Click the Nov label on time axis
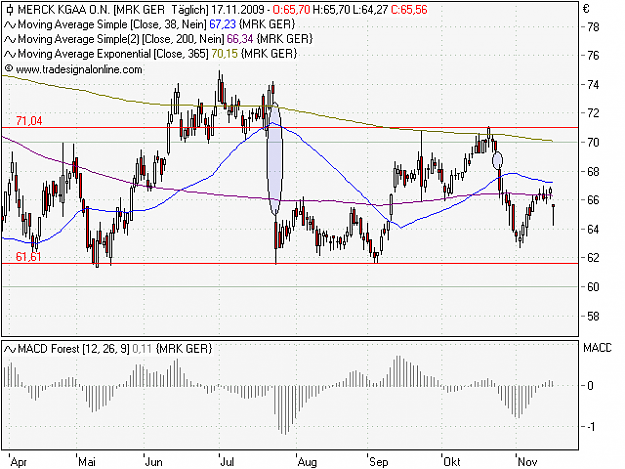 pos(527,462)
